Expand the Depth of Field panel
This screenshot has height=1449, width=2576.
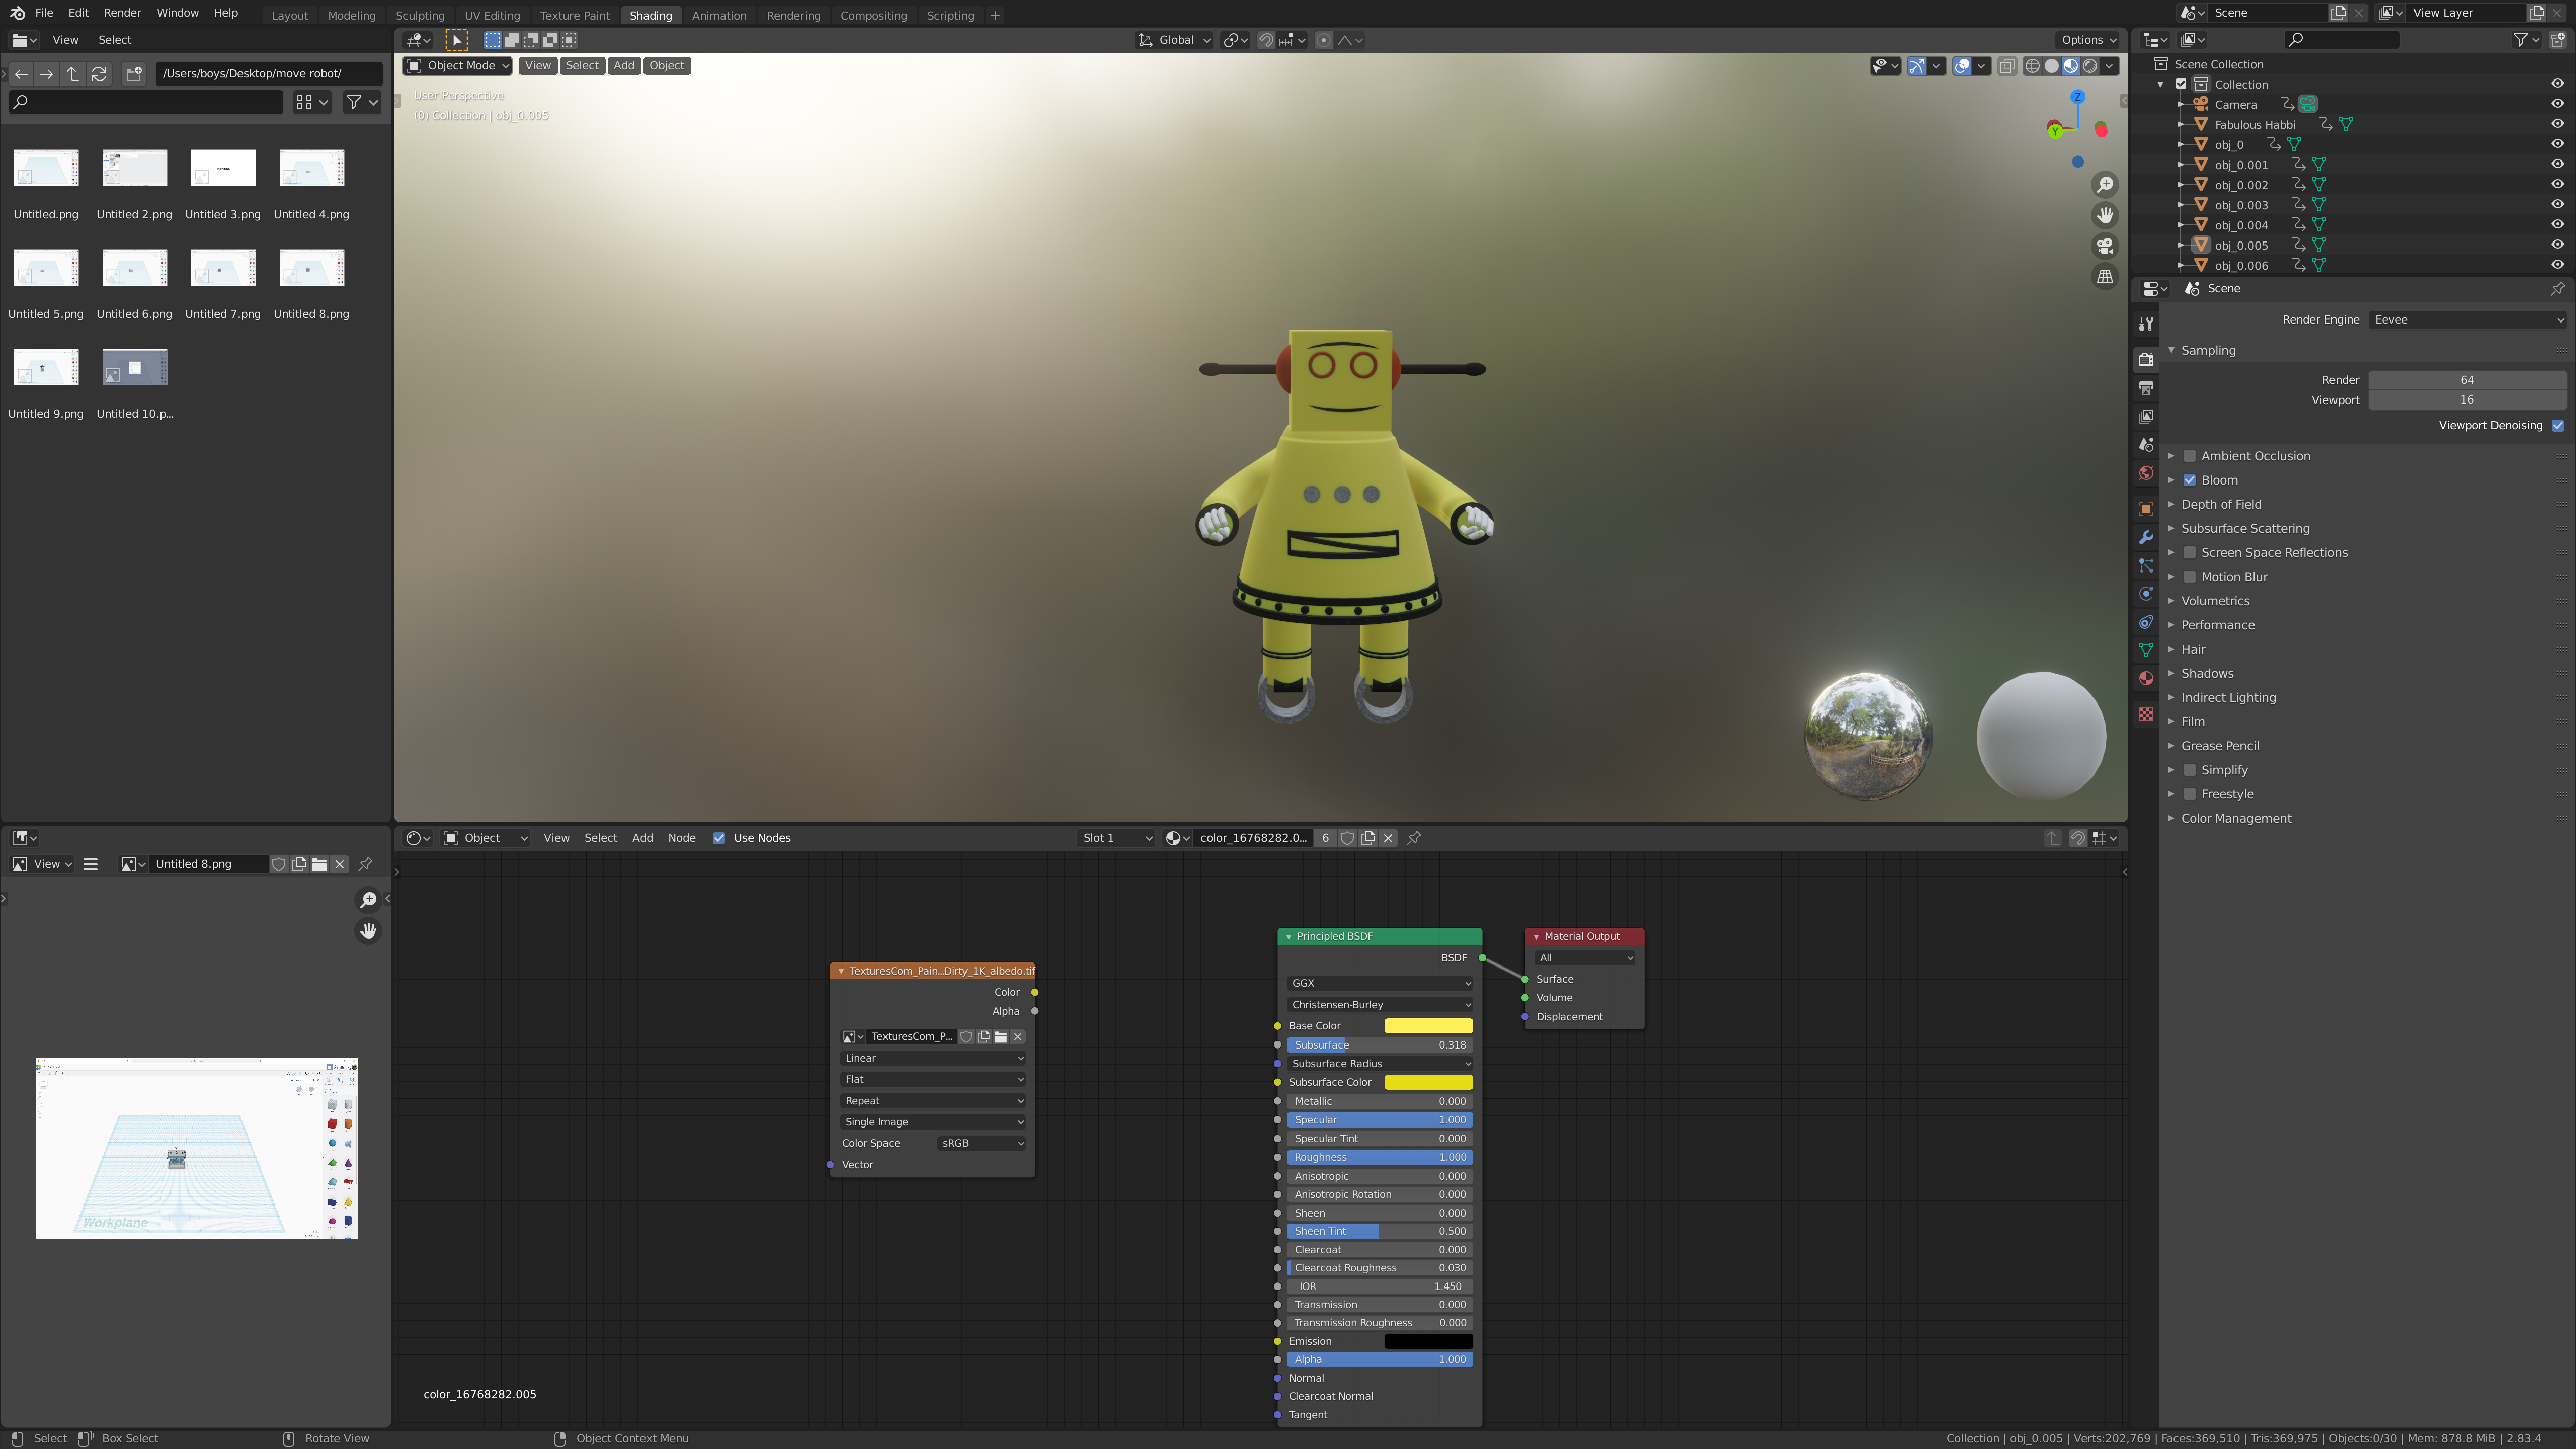click(2221, 504)
